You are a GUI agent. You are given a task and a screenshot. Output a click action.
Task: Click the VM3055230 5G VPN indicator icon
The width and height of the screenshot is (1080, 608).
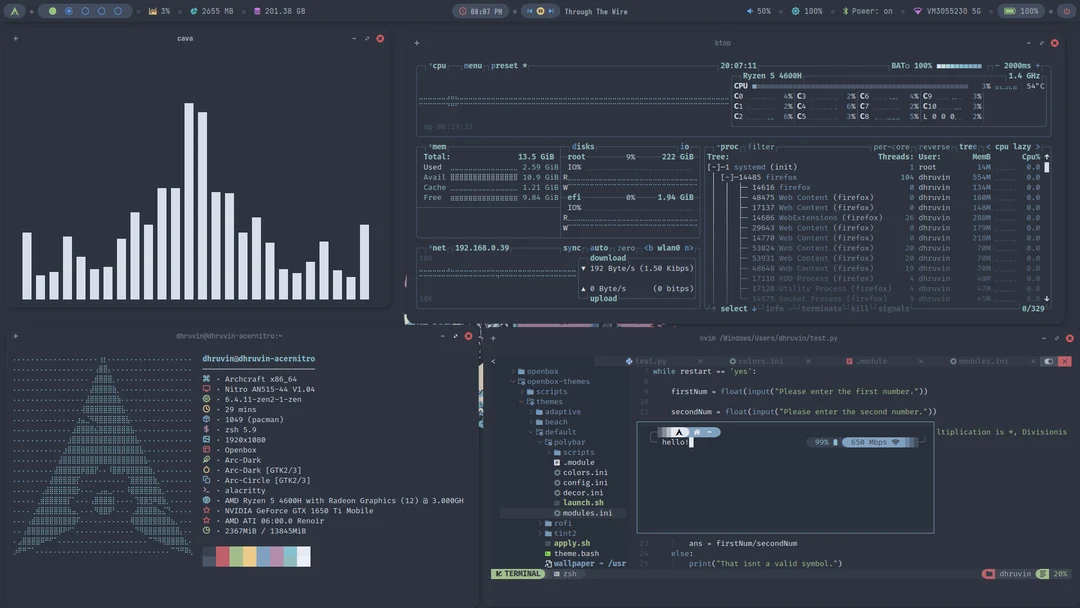pos(918,11)
